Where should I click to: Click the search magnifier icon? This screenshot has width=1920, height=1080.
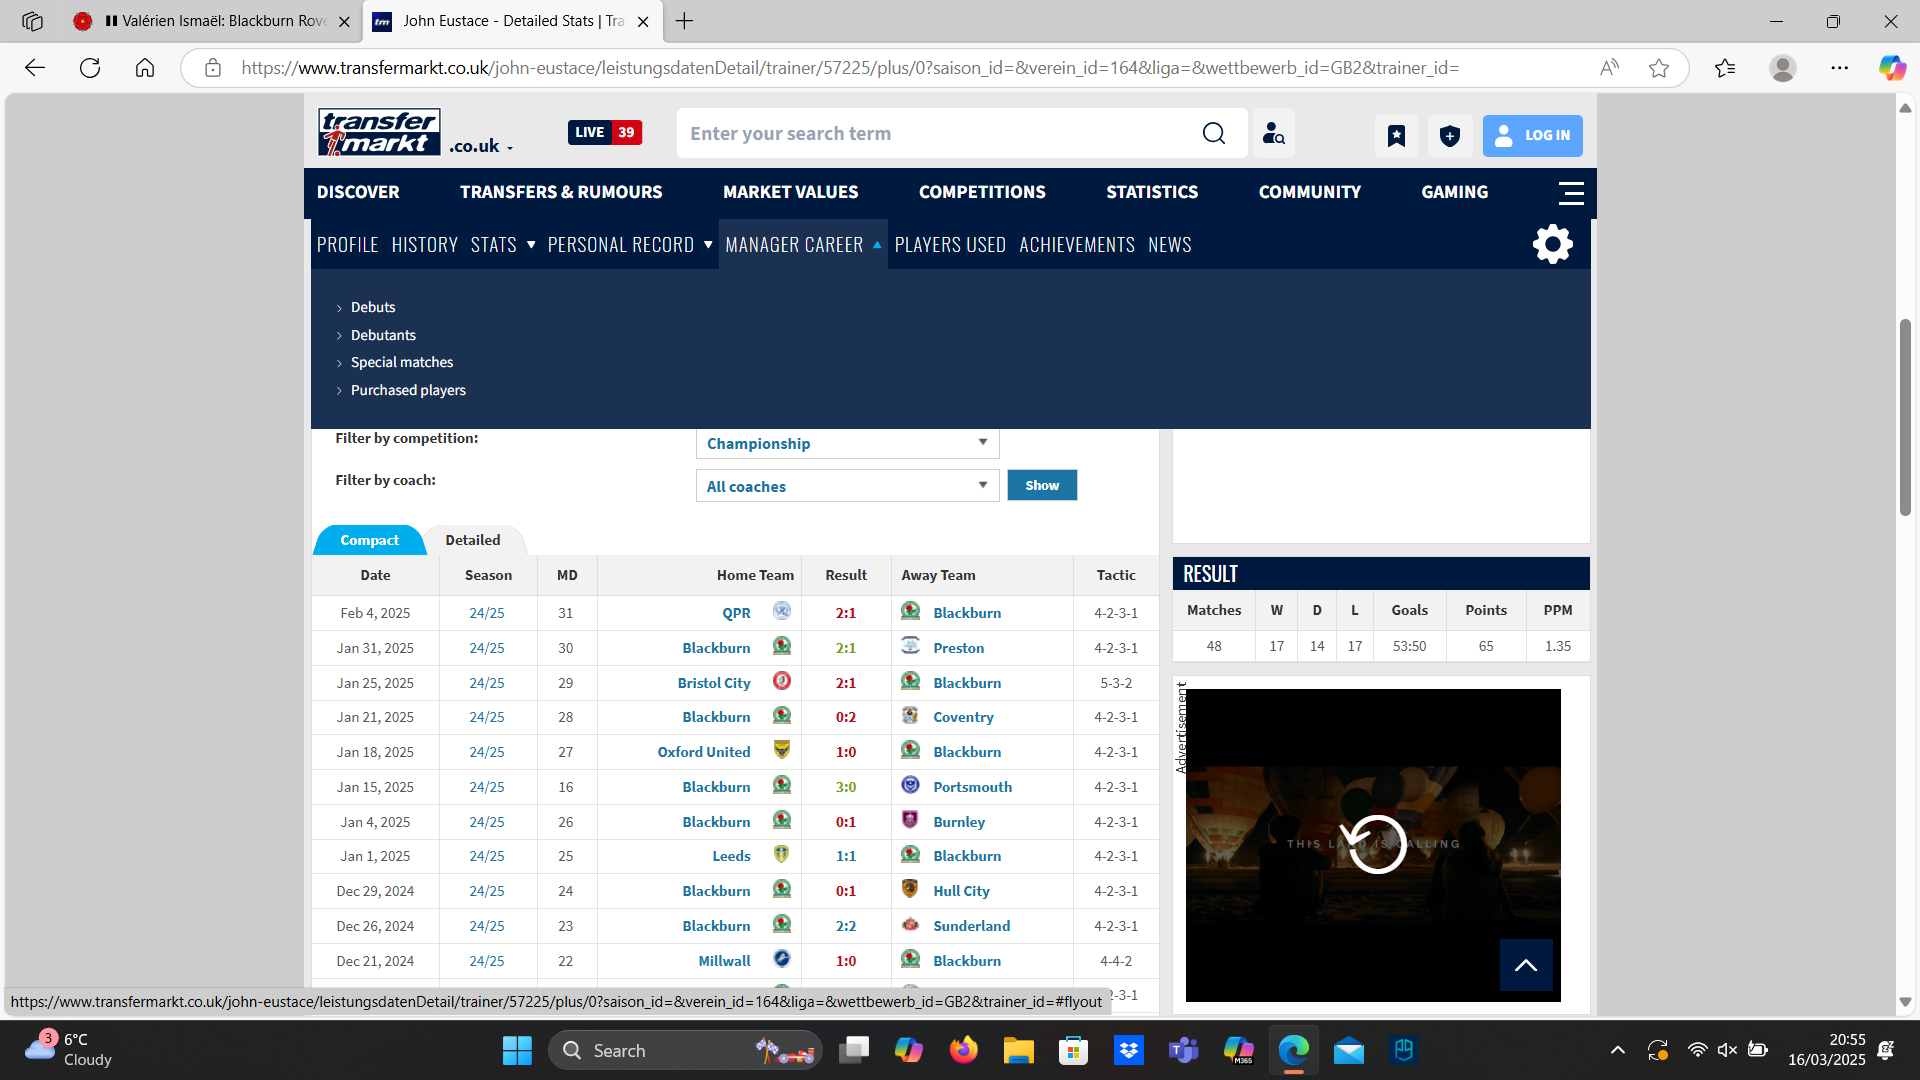pyautogui.click(x=1213, y=133)
